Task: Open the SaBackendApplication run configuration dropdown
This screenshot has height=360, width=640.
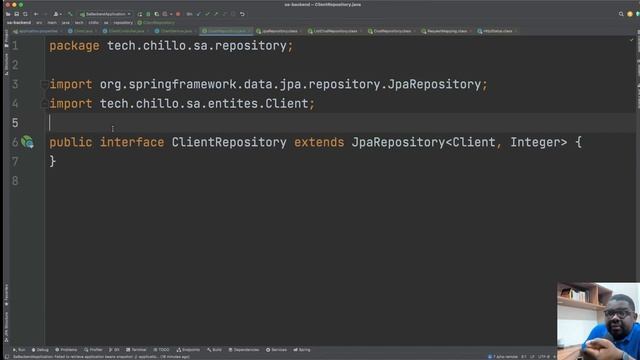Action: click(105, 14)
